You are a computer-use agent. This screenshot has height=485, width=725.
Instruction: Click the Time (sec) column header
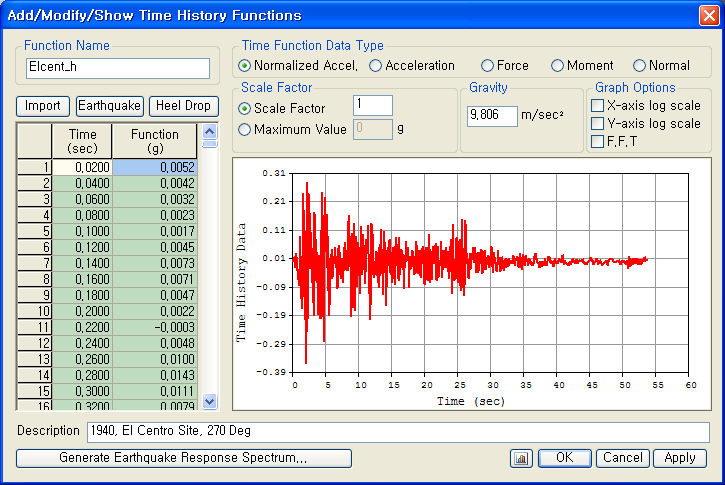tap(82, 141)
